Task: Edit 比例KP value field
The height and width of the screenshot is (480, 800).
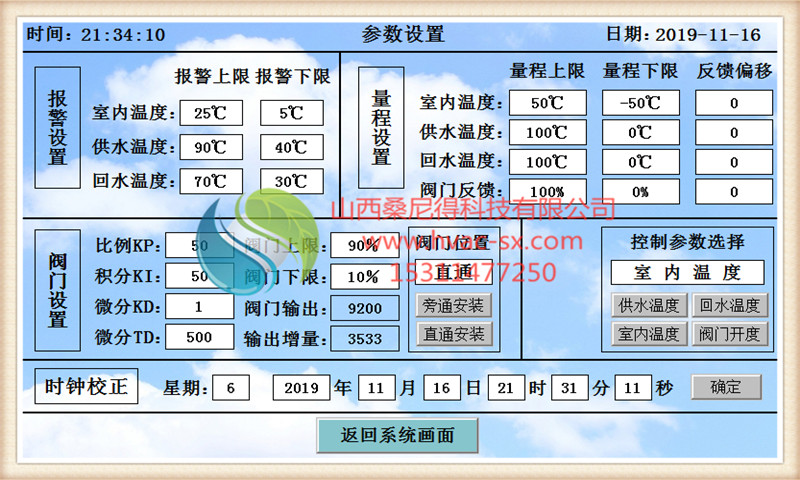Action: [x=199, y=245]
